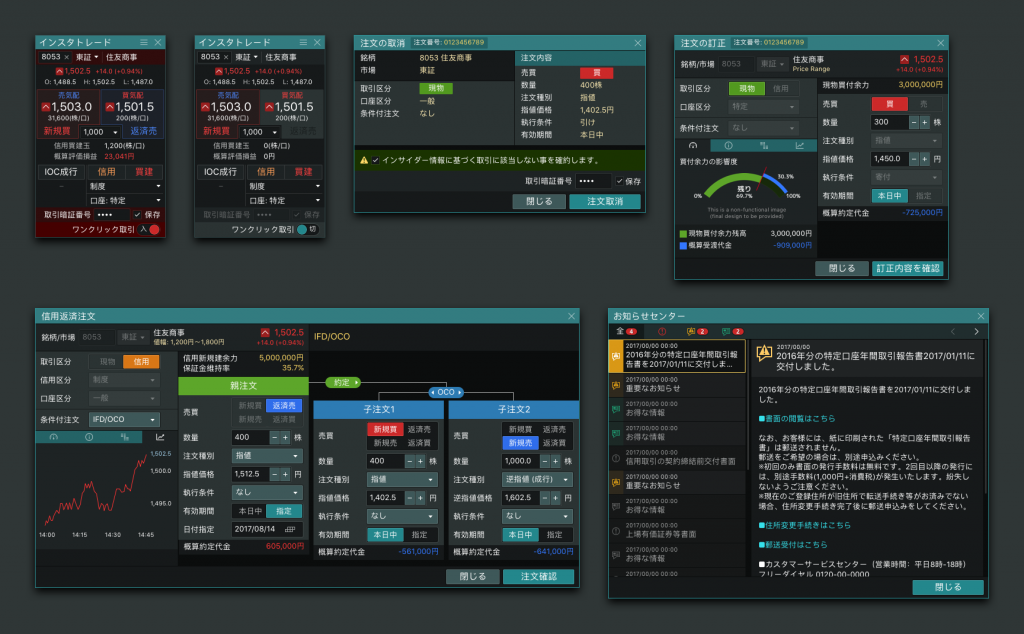The width and height of the screenshot is (1024, 634).
Task: Select the message icon with badge 2
Action: click(726, 331)
